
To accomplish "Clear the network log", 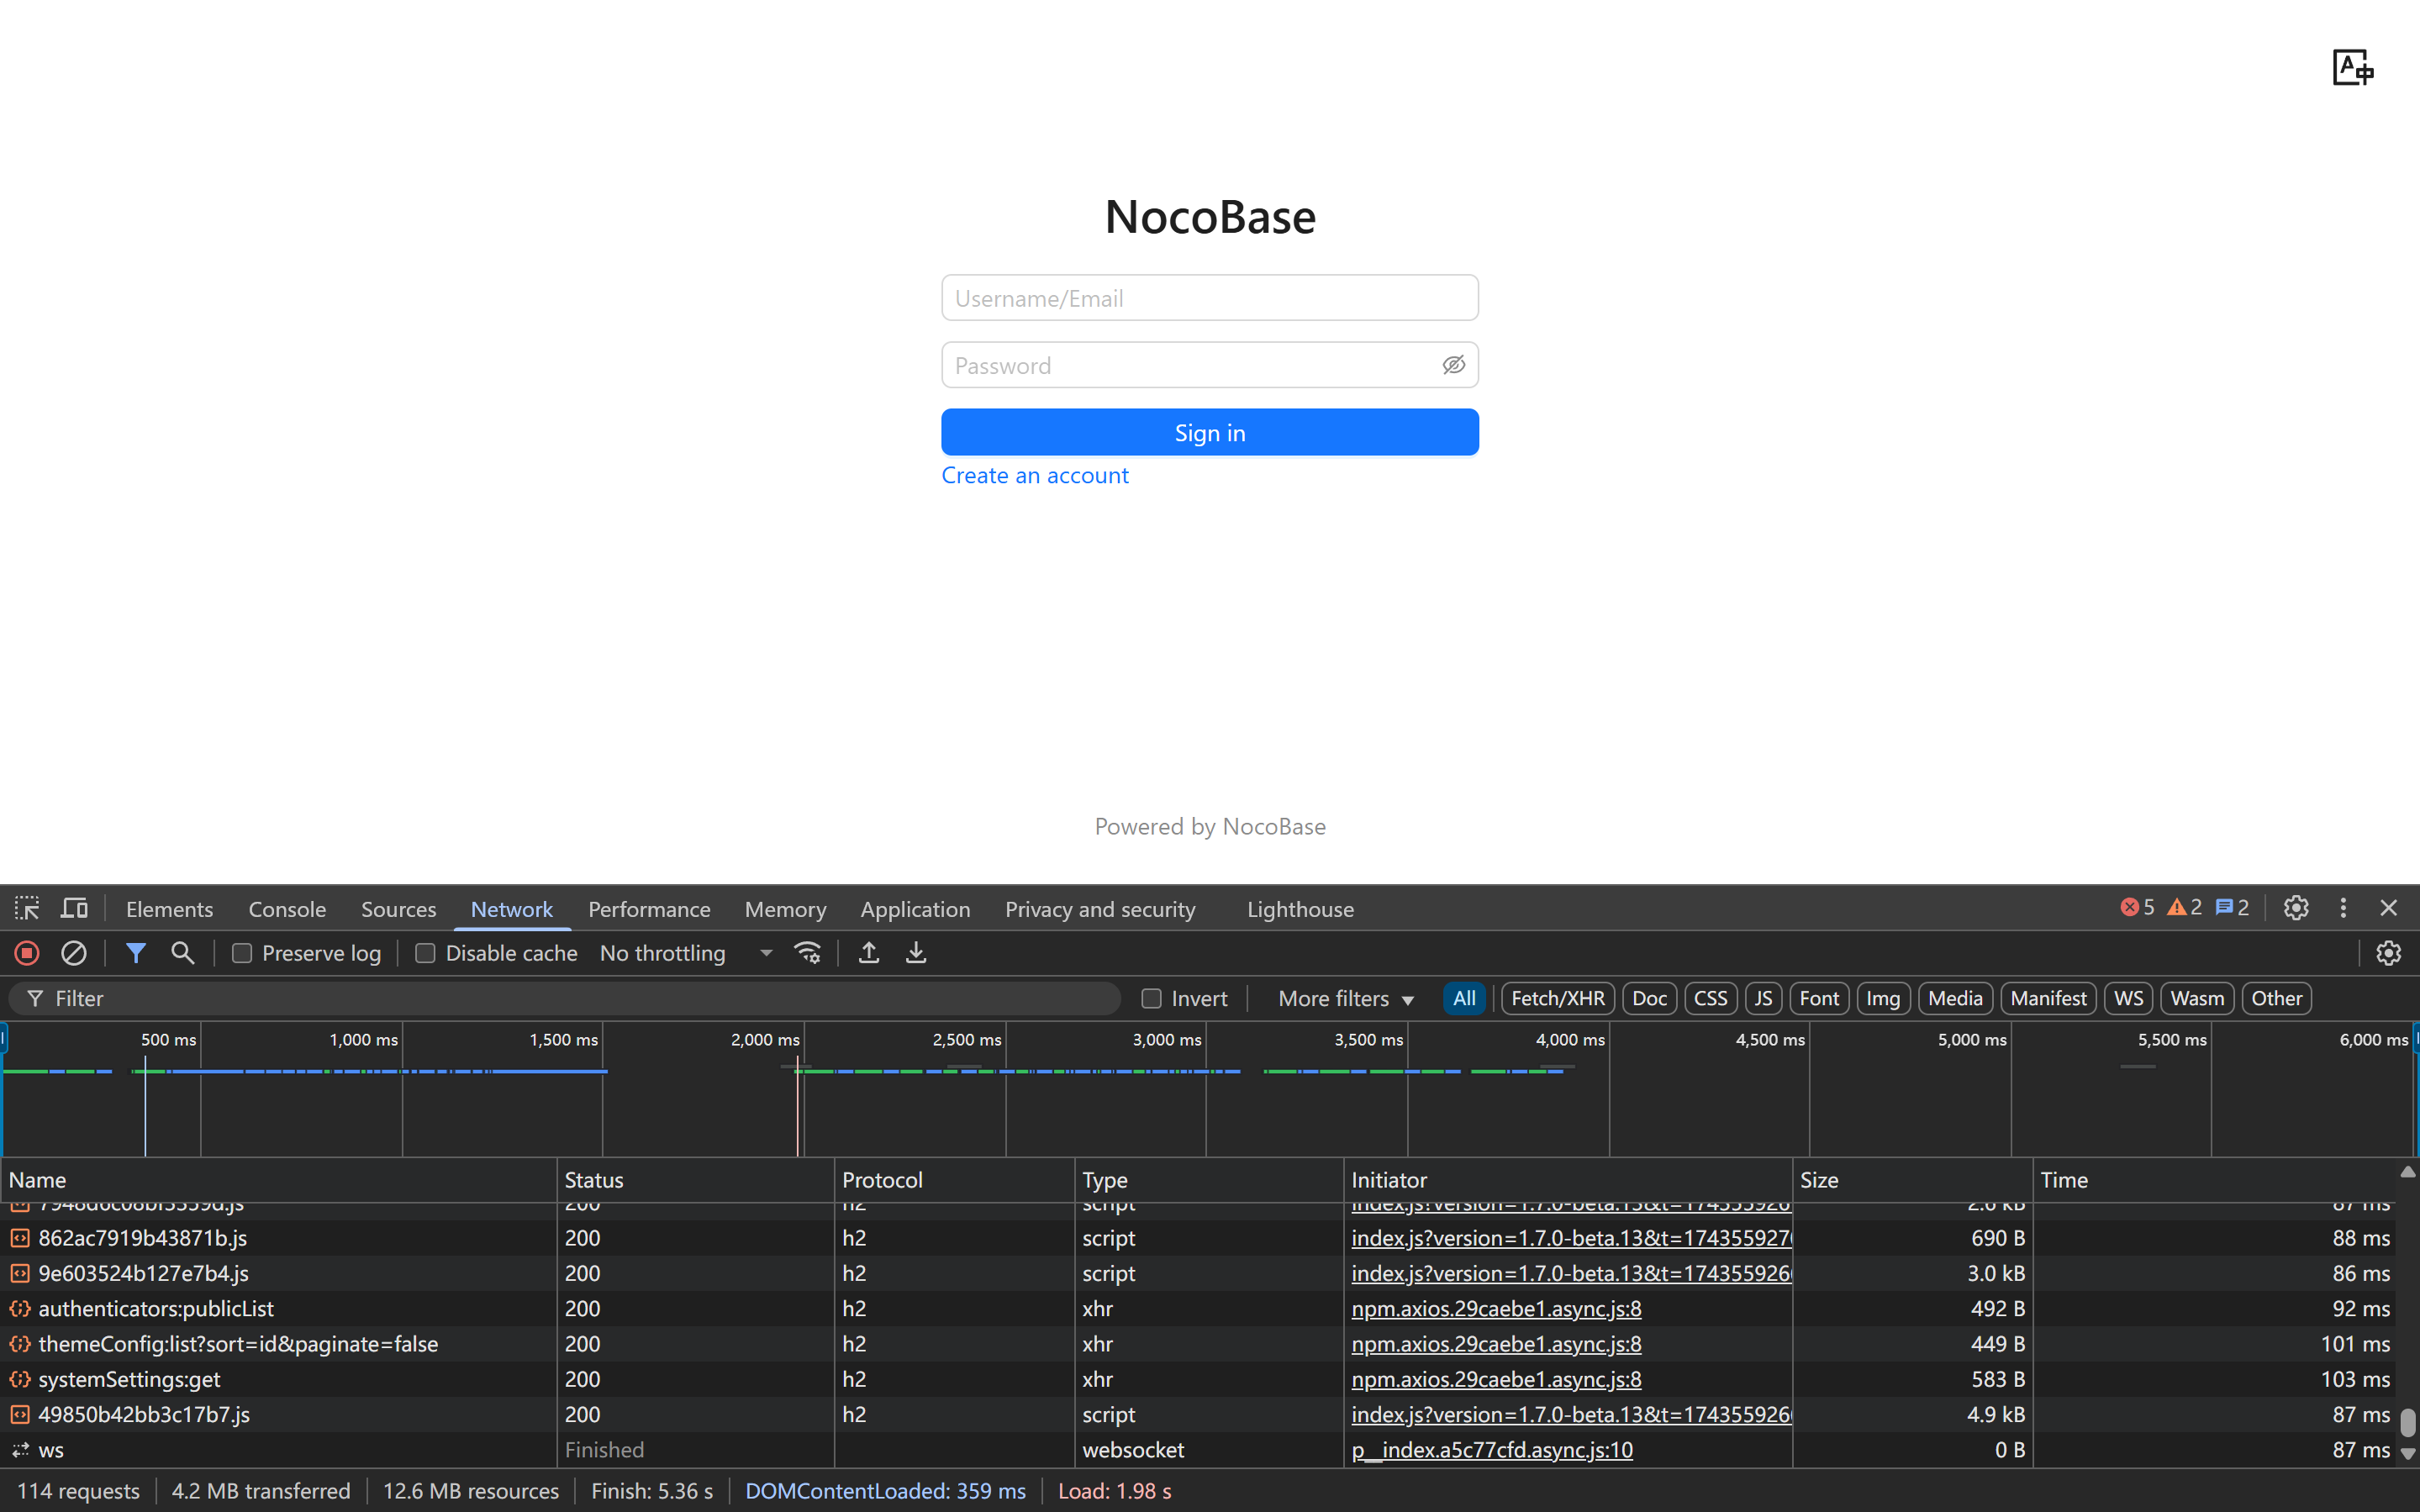I will pyautogui.click(x=74, y=953).
